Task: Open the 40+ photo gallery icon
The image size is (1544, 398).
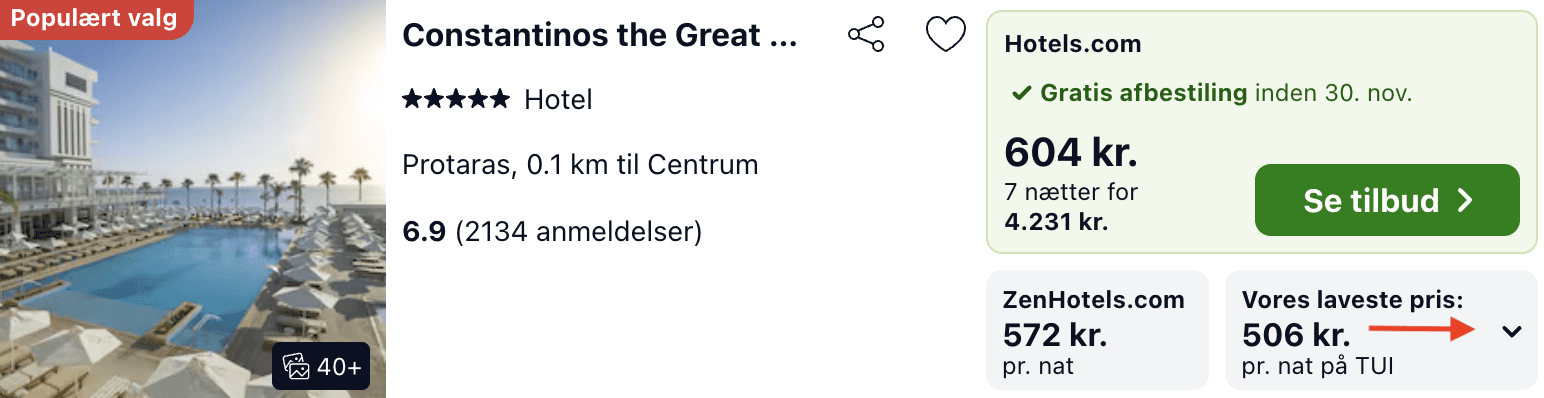Action: click(x=322, y=367)
